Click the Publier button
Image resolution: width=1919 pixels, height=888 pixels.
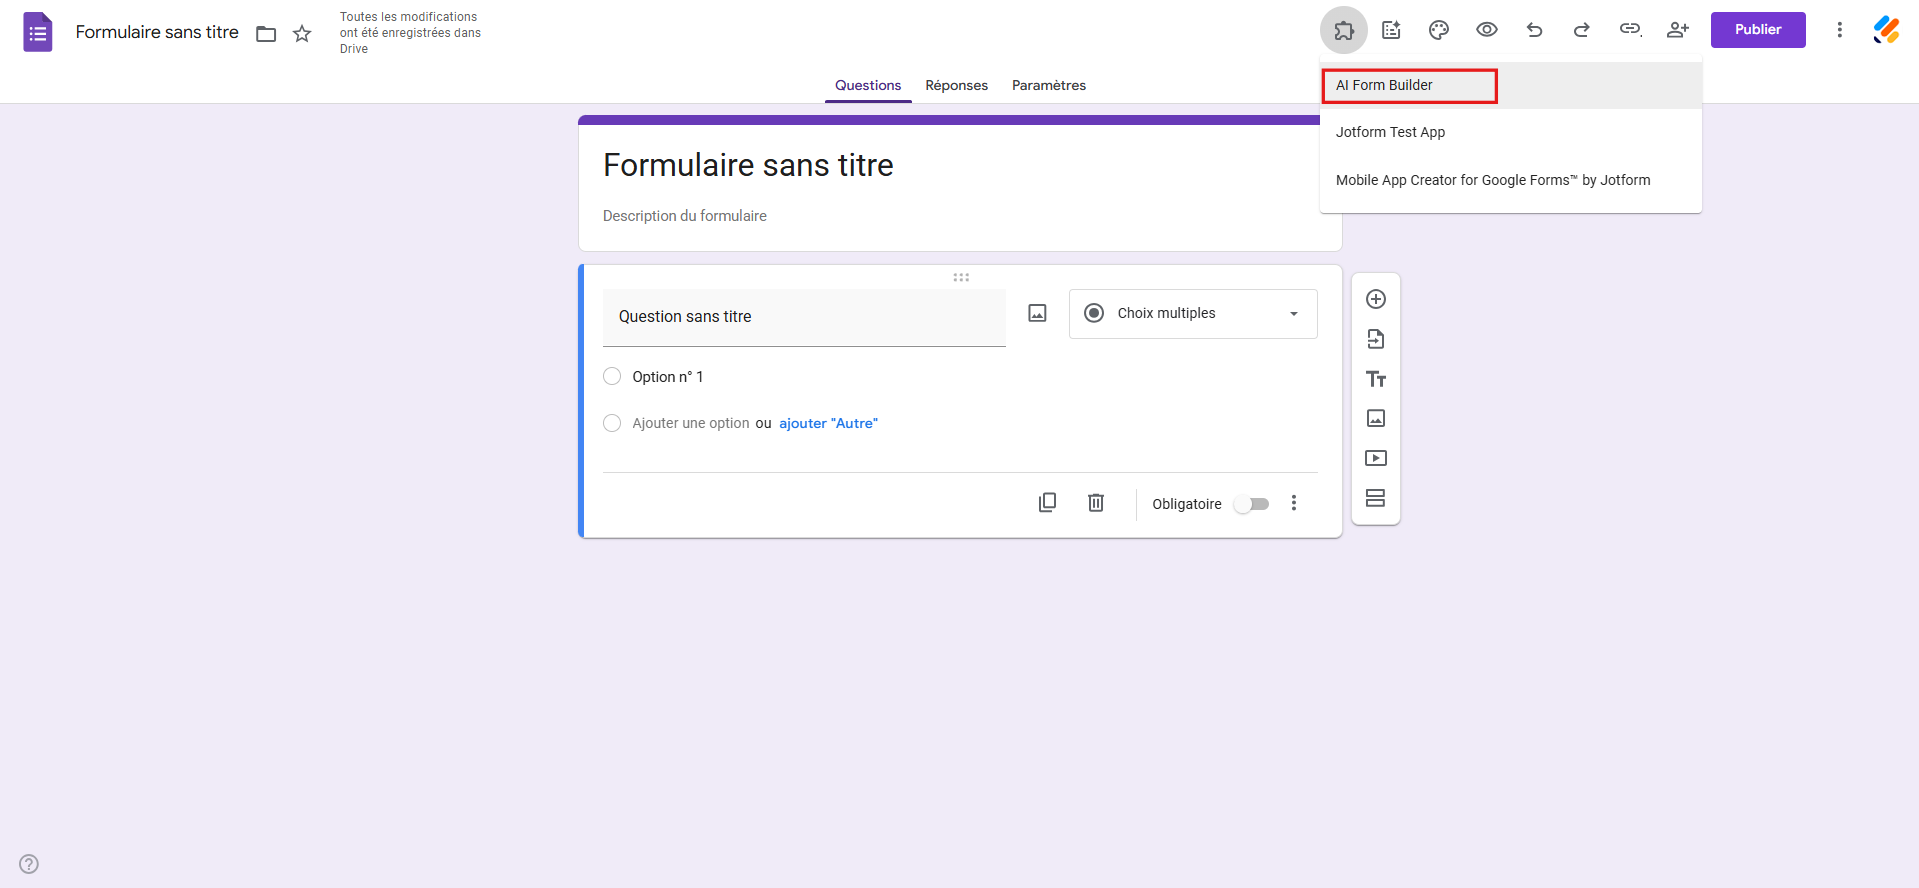click(1758, 30)
